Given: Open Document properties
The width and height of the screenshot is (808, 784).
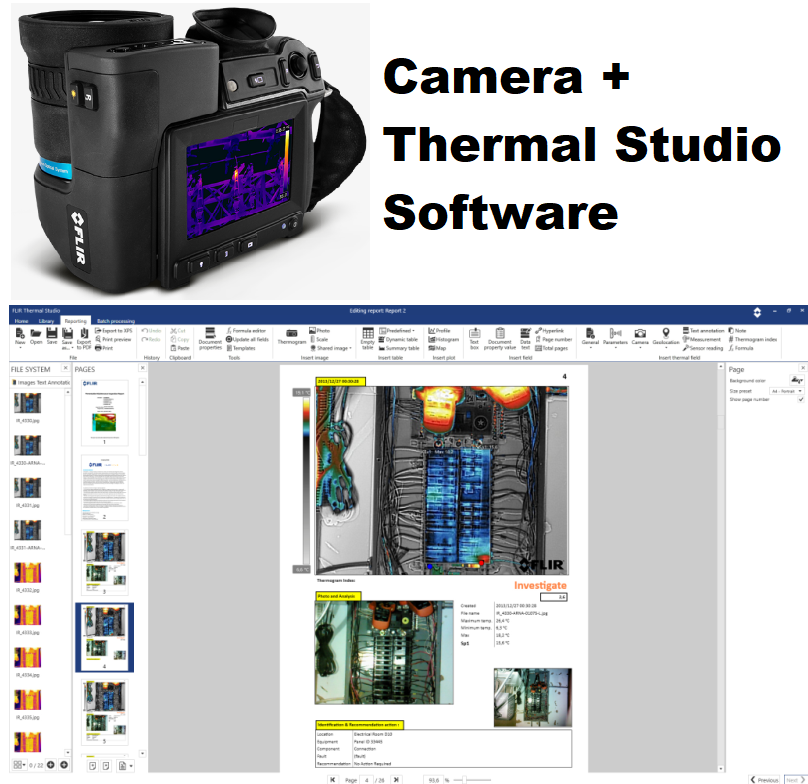Looking at the screenshot, I should (210, 339).
